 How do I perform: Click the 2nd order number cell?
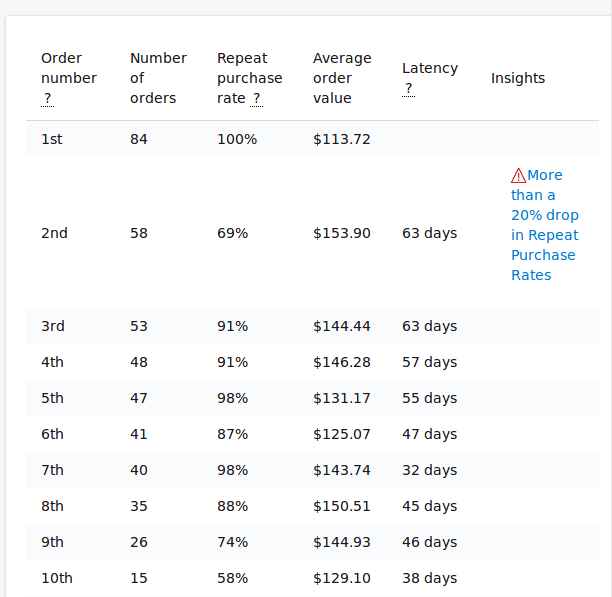(54, 233)
